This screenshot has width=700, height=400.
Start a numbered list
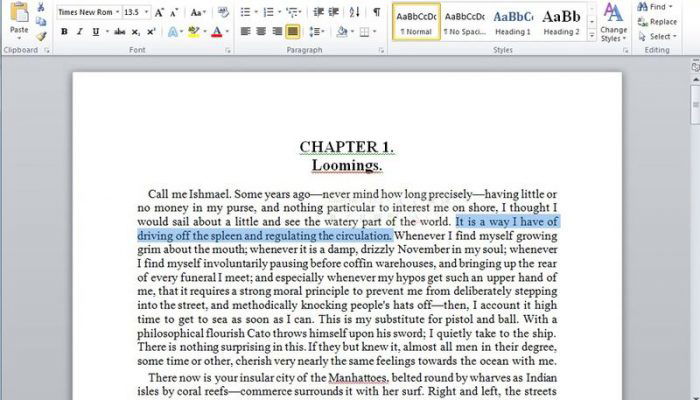click(269, 12)
